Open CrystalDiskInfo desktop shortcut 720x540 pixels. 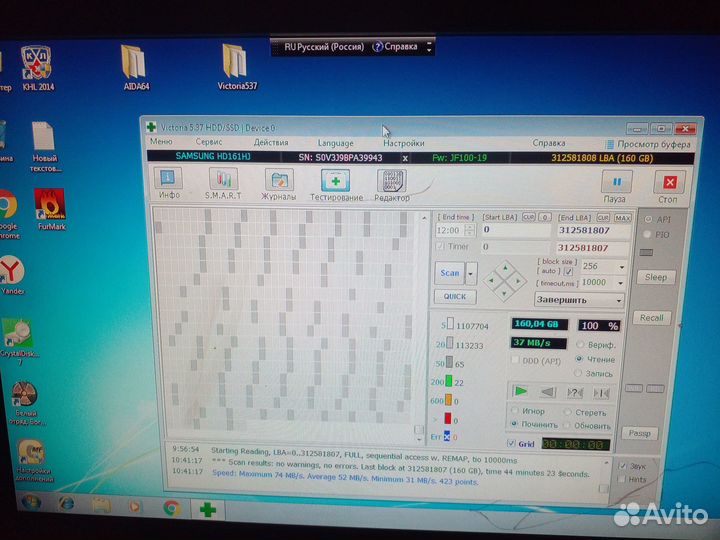click(x=19, y=341)
